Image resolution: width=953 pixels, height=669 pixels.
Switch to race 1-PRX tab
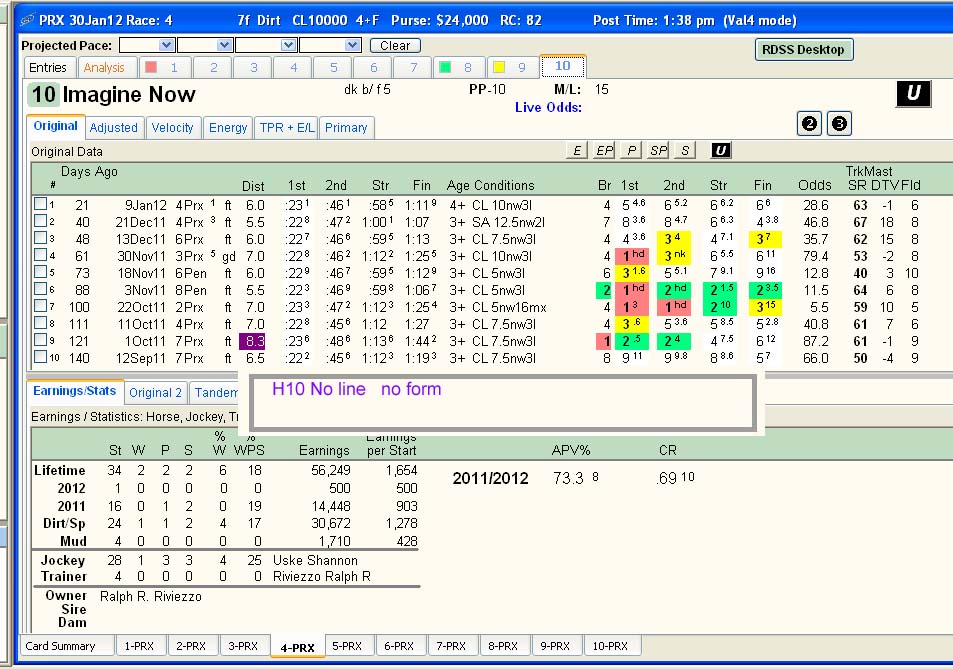(139, 646)
